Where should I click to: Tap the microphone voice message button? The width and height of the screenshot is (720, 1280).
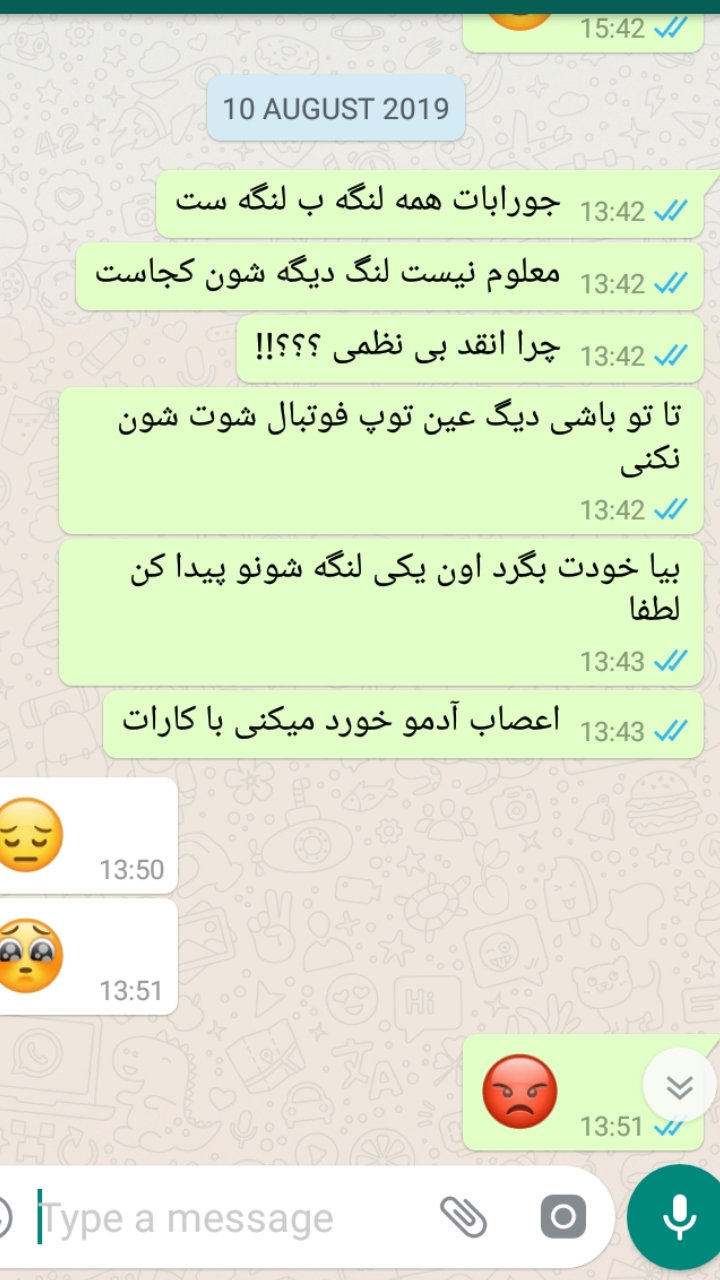point(679,1217)
